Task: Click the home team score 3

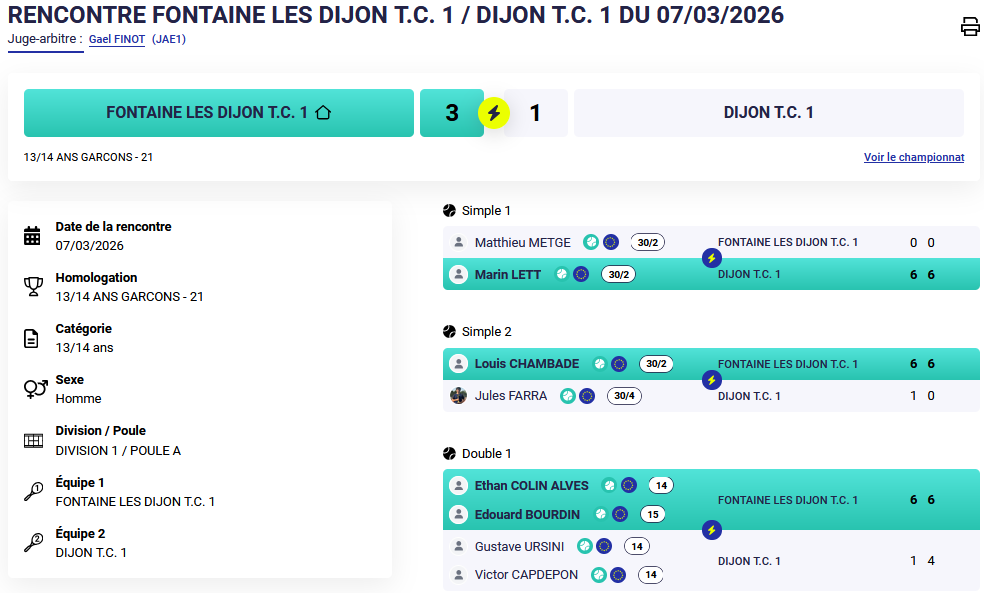Action: click(452, 113)
